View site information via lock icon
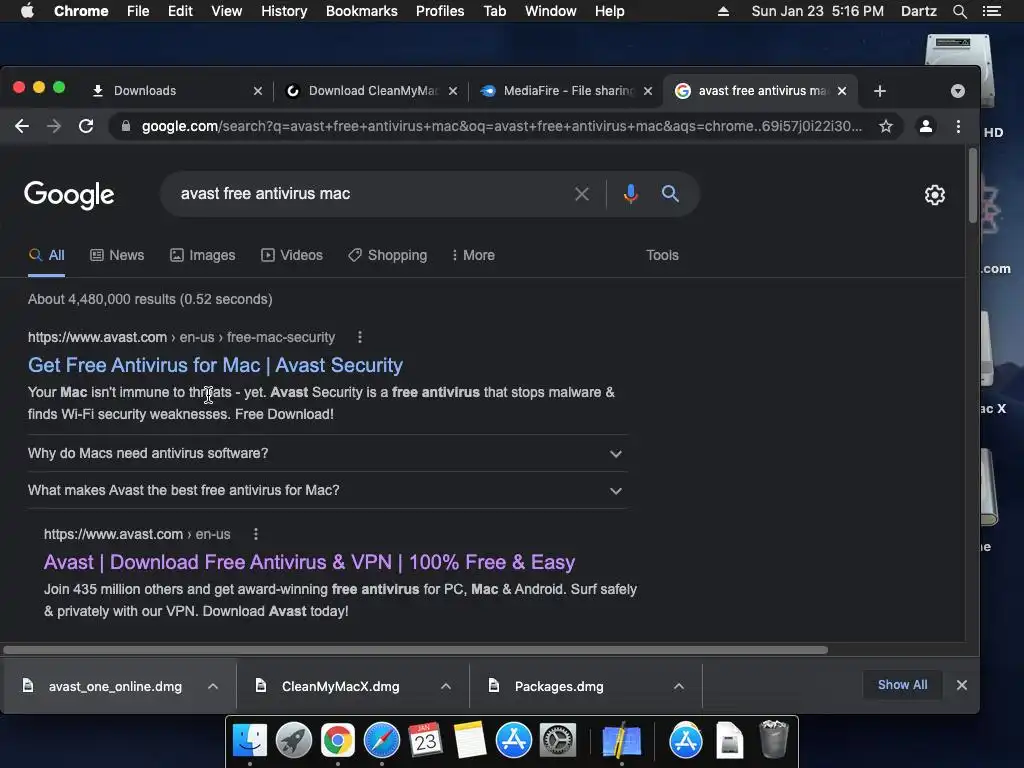Screen dimensions: 1024x768 (x=125, y=126)
